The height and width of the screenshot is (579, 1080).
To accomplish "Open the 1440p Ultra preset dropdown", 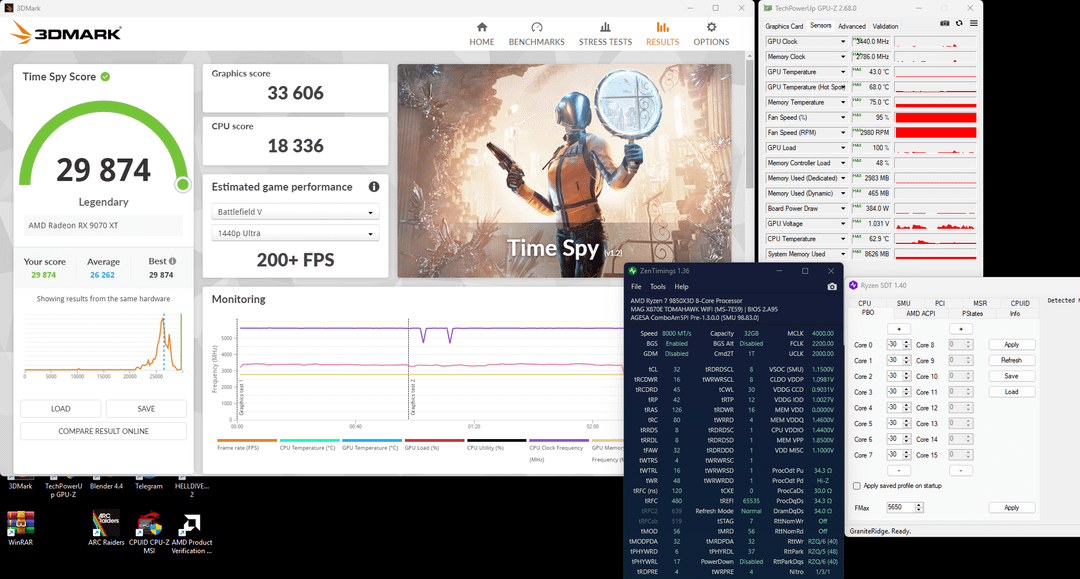I will [296, 234].
